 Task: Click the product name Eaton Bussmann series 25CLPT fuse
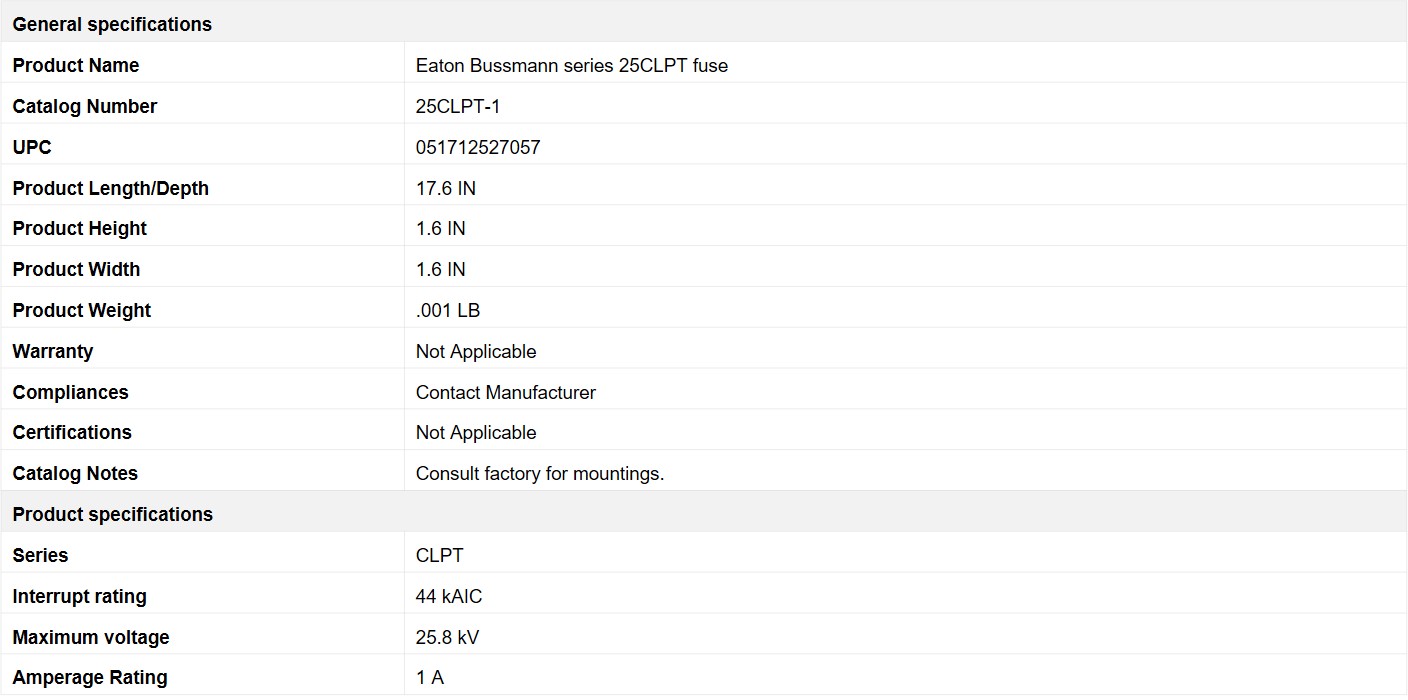pyautogui.click(x=571, y=65)
